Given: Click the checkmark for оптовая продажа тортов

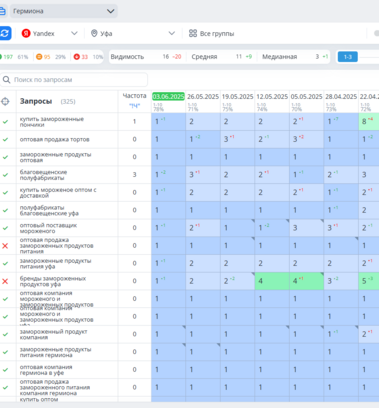Looking at the screenshot, I should (5, 139).
